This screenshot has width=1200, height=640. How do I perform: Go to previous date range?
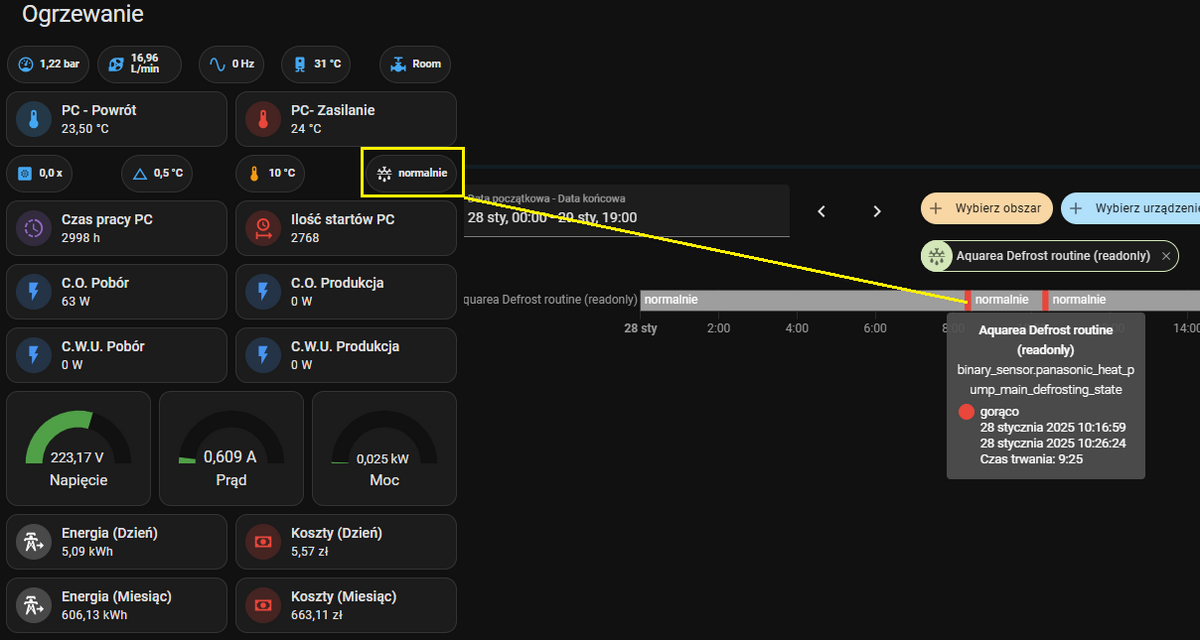[822, 211]
